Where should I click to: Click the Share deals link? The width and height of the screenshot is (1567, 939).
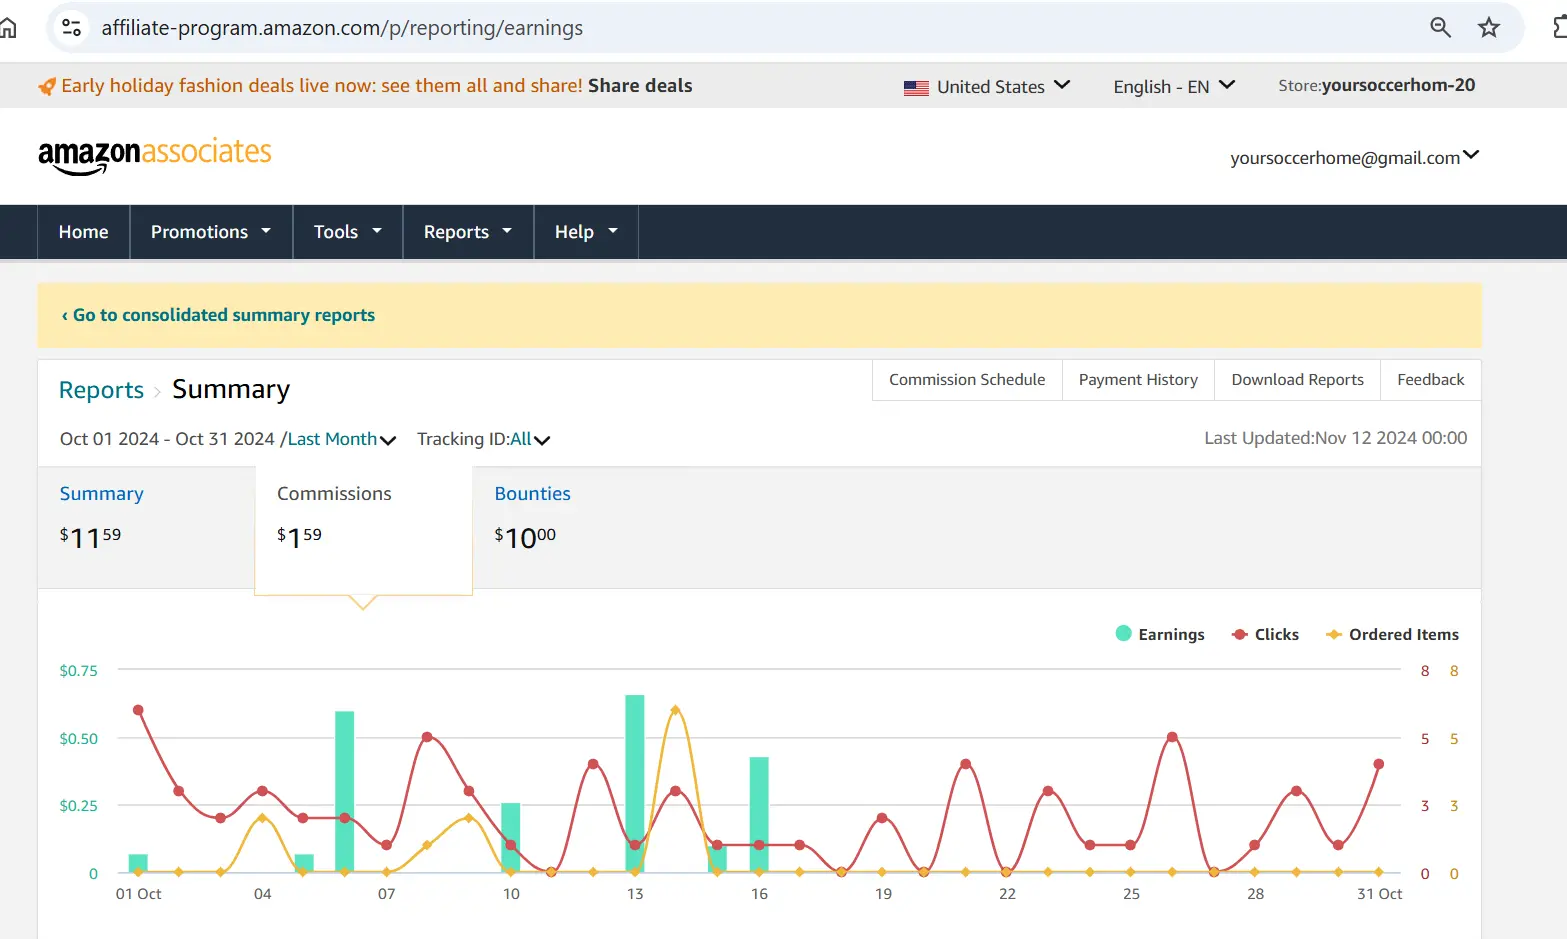pos(640,86)
